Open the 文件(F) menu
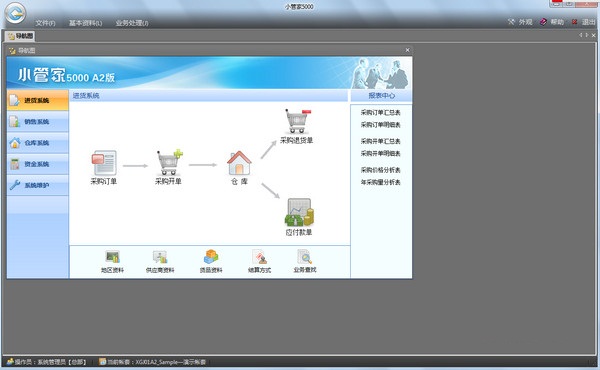Screen dimensions: 600x370 [x=46, y=23]
